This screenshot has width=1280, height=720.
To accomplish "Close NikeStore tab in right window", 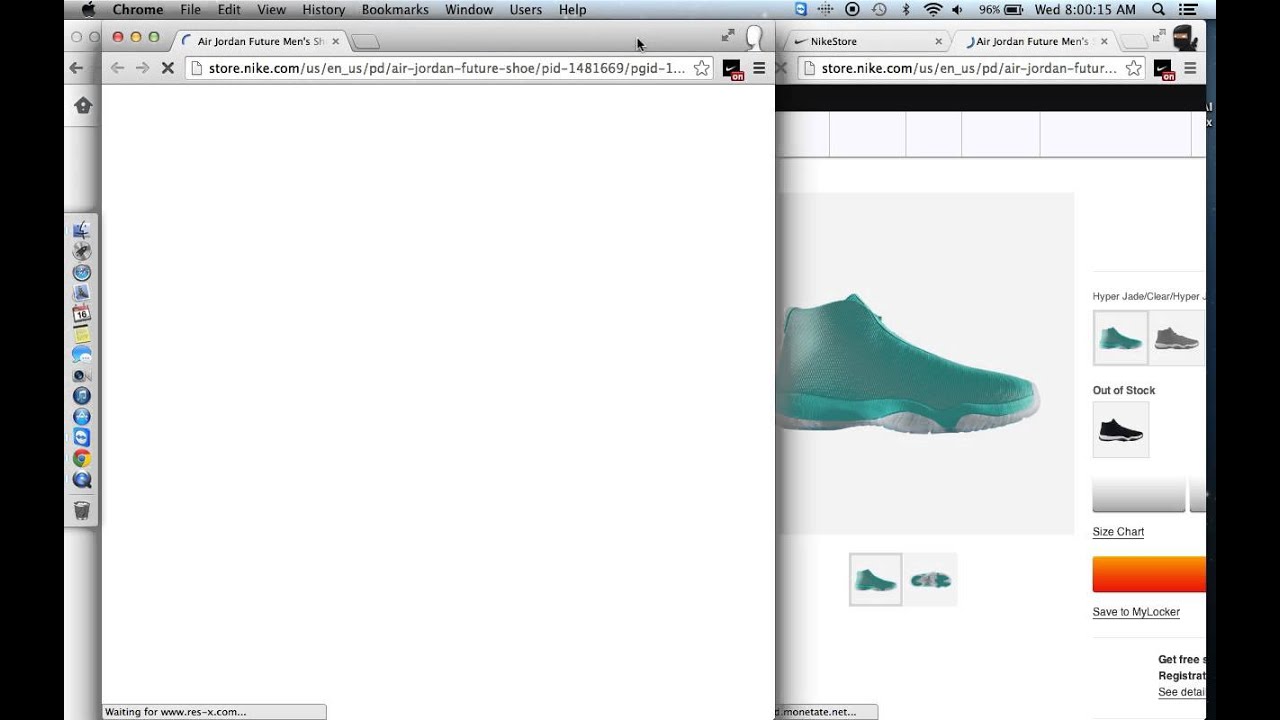I will 938,41.
